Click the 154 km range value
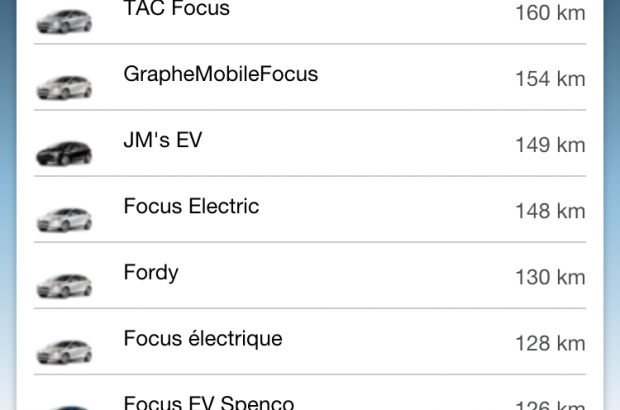620x410 pixels. click(549, 79)
